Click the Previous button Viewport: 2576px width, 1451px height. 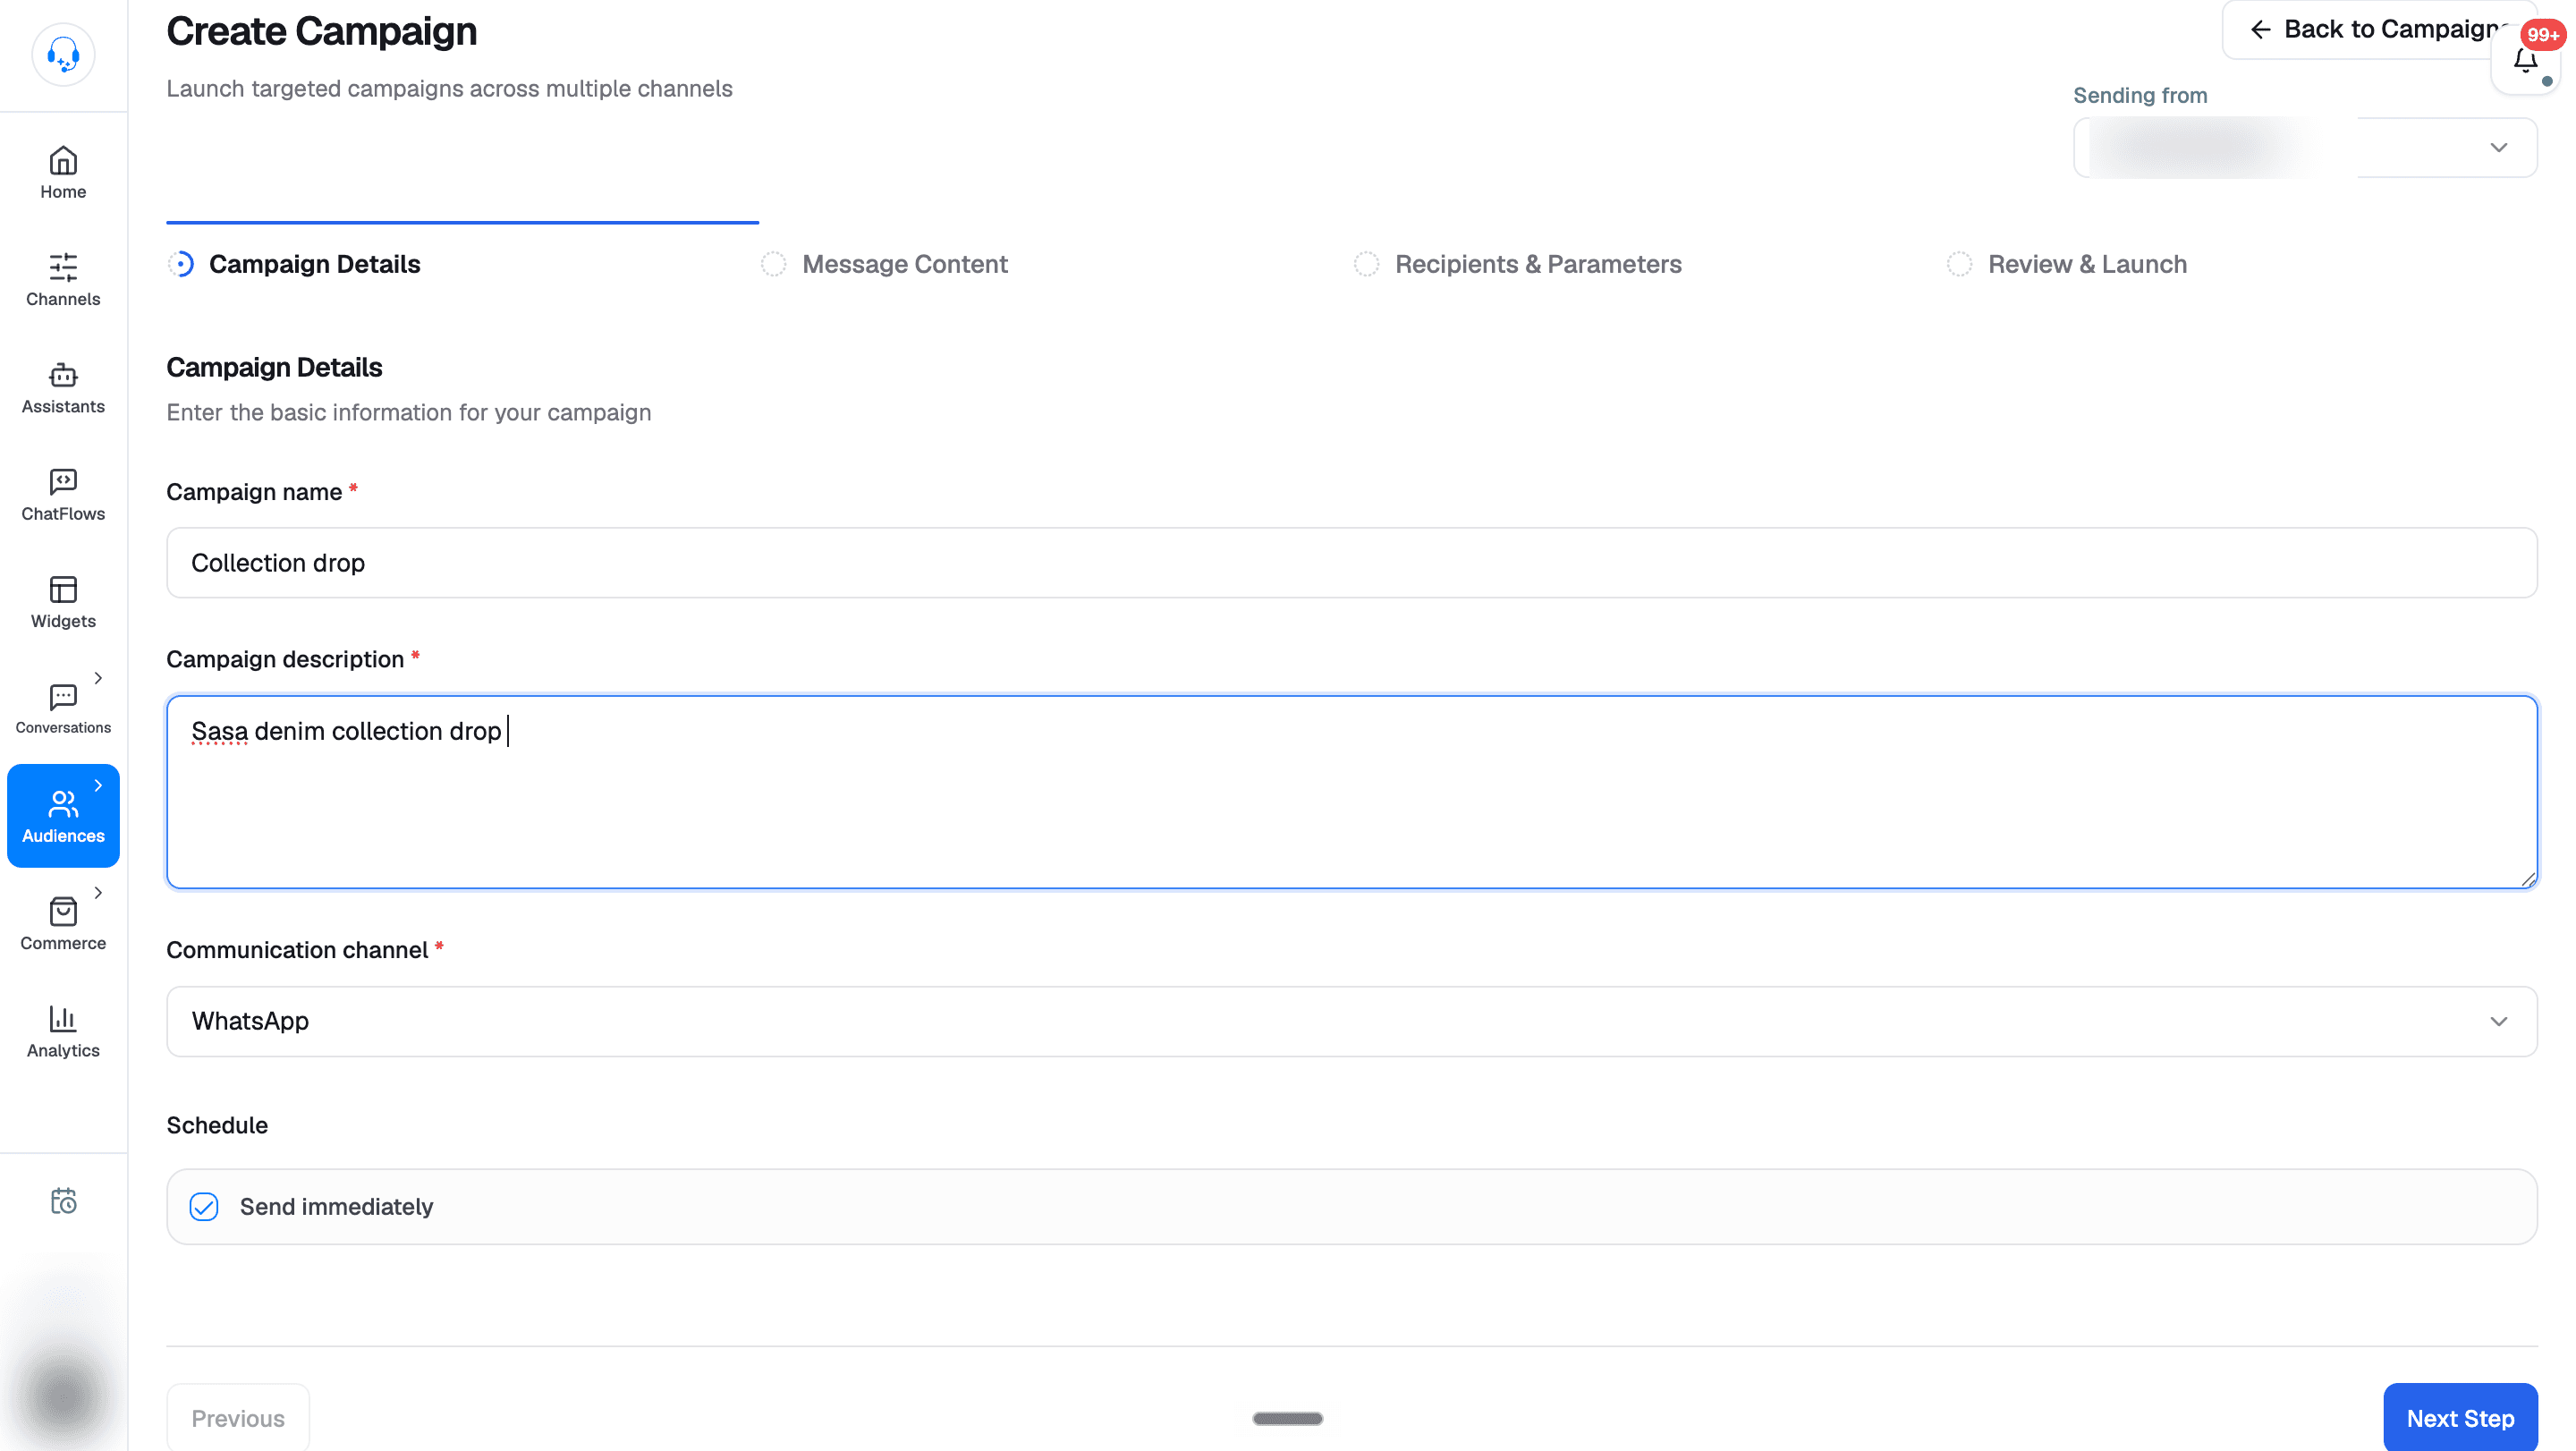238,1418
